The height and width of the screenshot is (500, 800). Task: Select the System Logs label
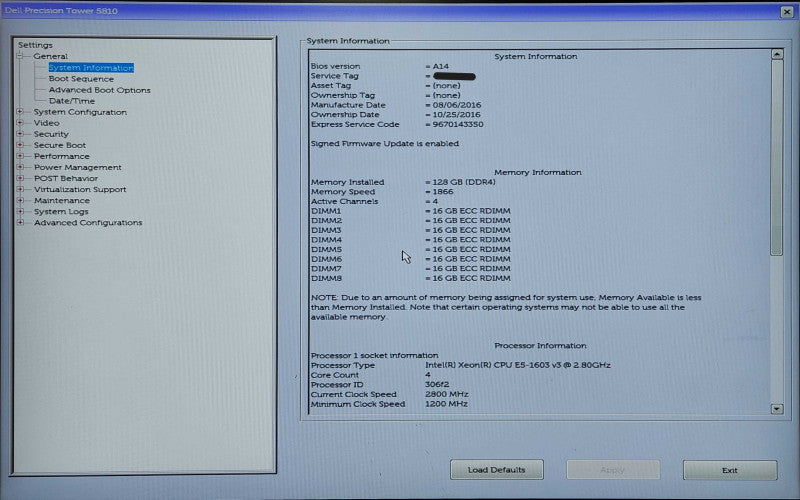tap(61, 212)
